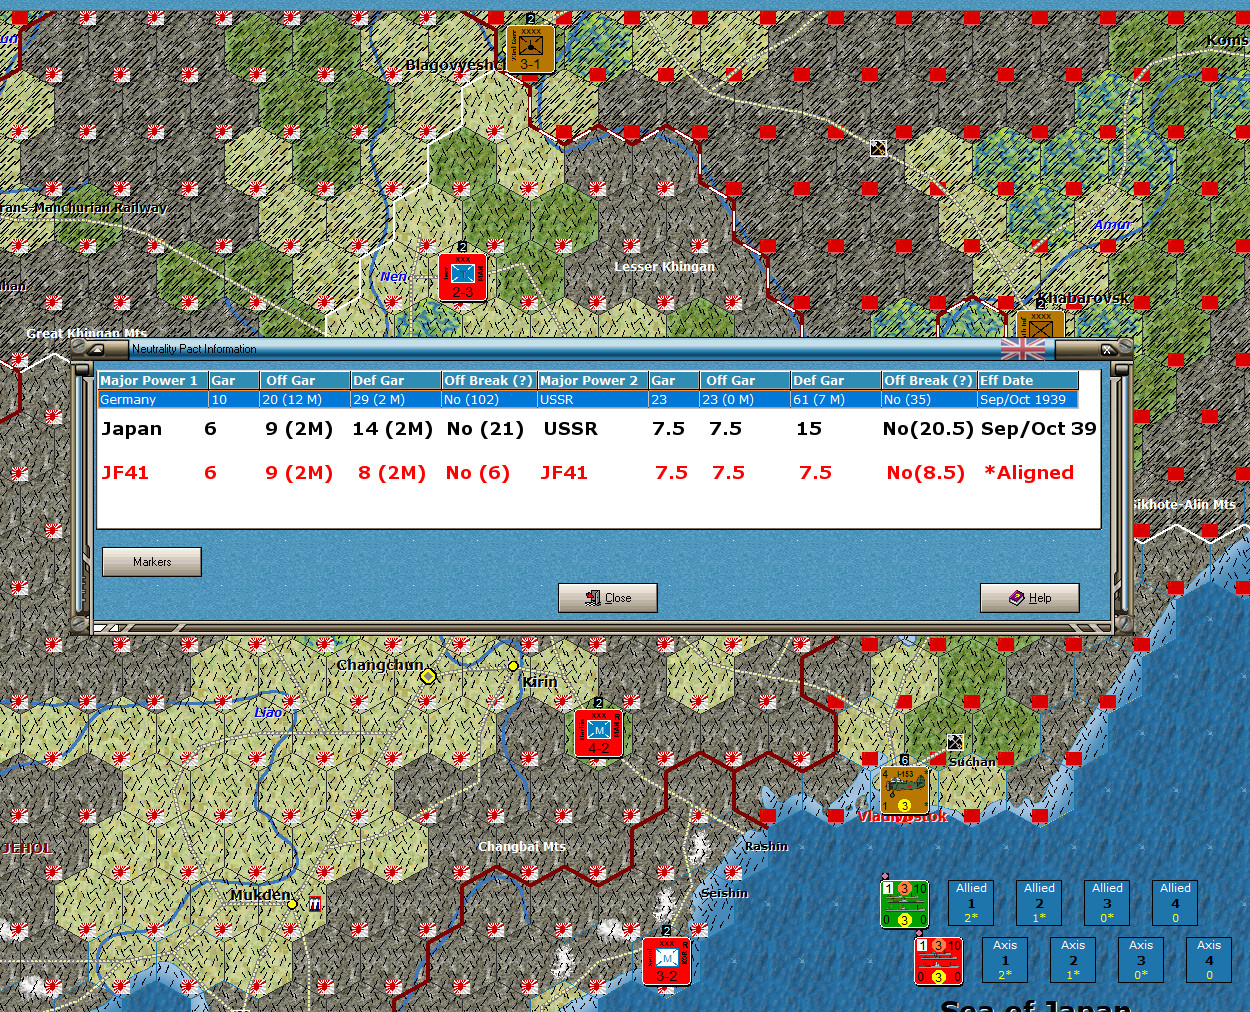
Task: Click the first Off Break (?) column header
Action: coord(489,380)
